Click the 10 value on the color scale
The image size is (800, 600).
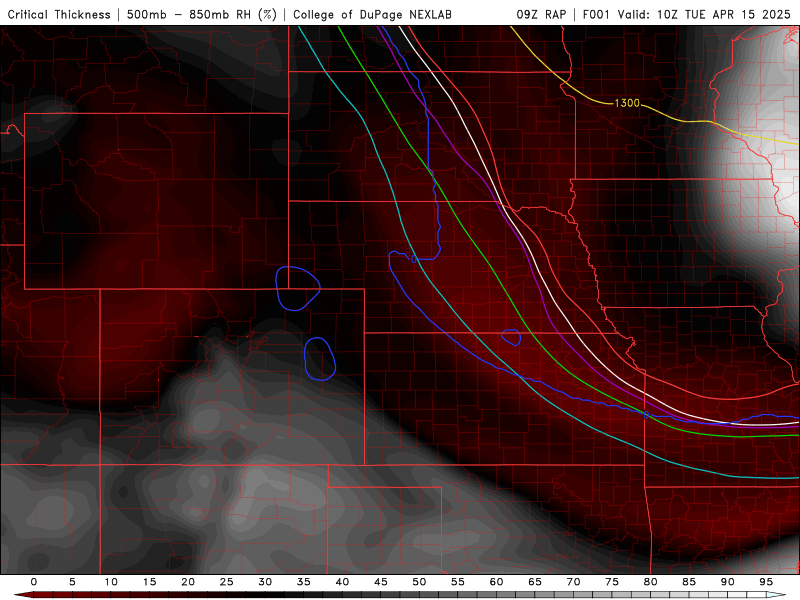pyautogui.click(x=111, y=582)
